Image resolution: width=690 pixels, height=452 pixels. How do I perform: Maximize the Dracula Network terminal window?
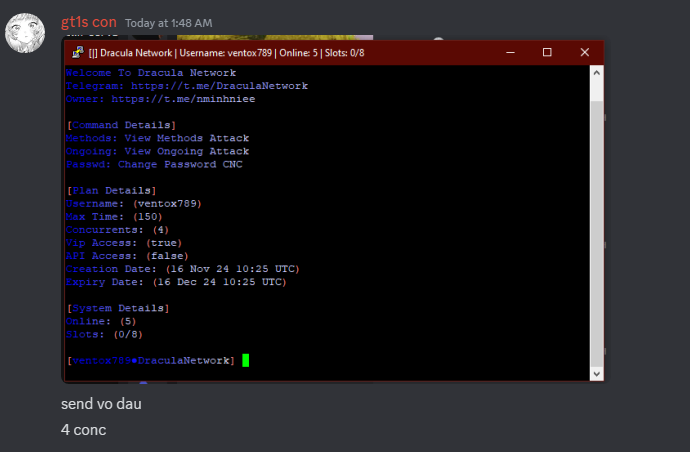coord(547,52)
